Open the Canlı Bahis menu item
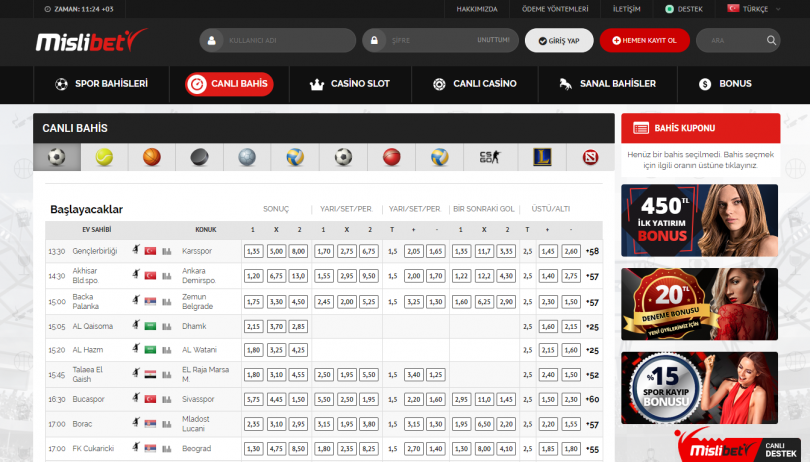This screenshot has width=810, height=462. (229, 84)
